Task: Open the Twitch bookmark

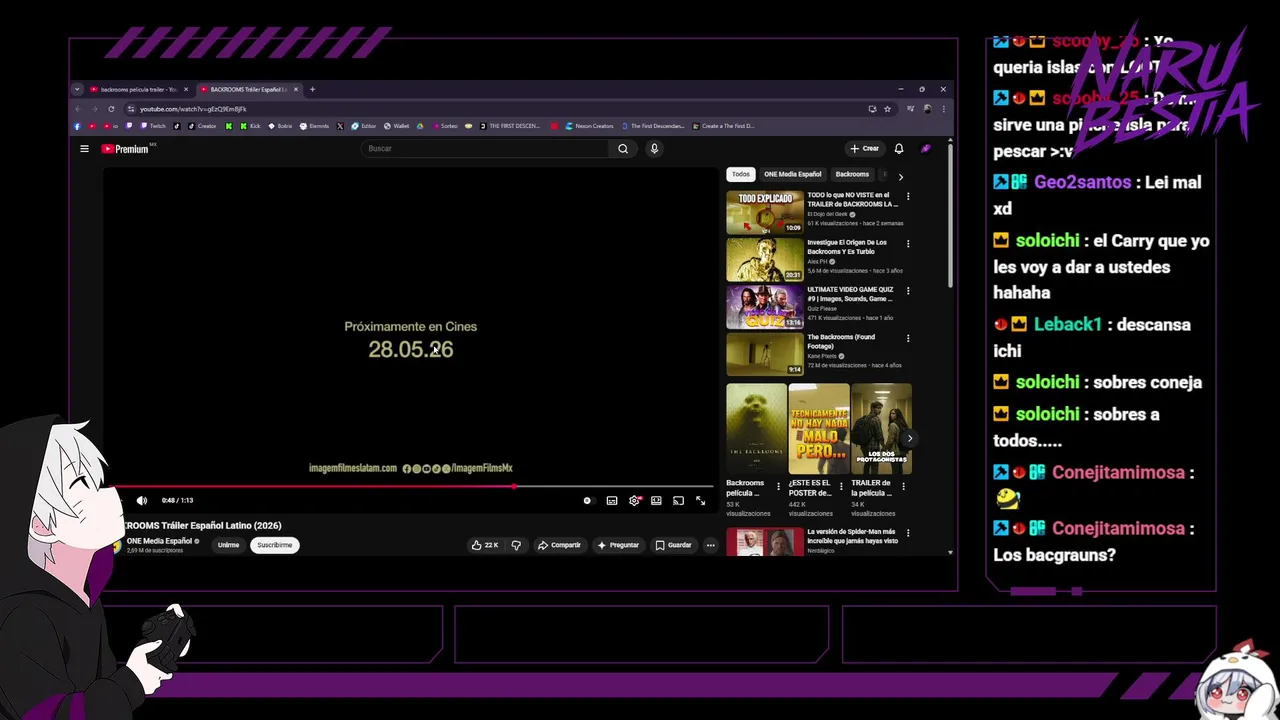Action: pos(153,126)
